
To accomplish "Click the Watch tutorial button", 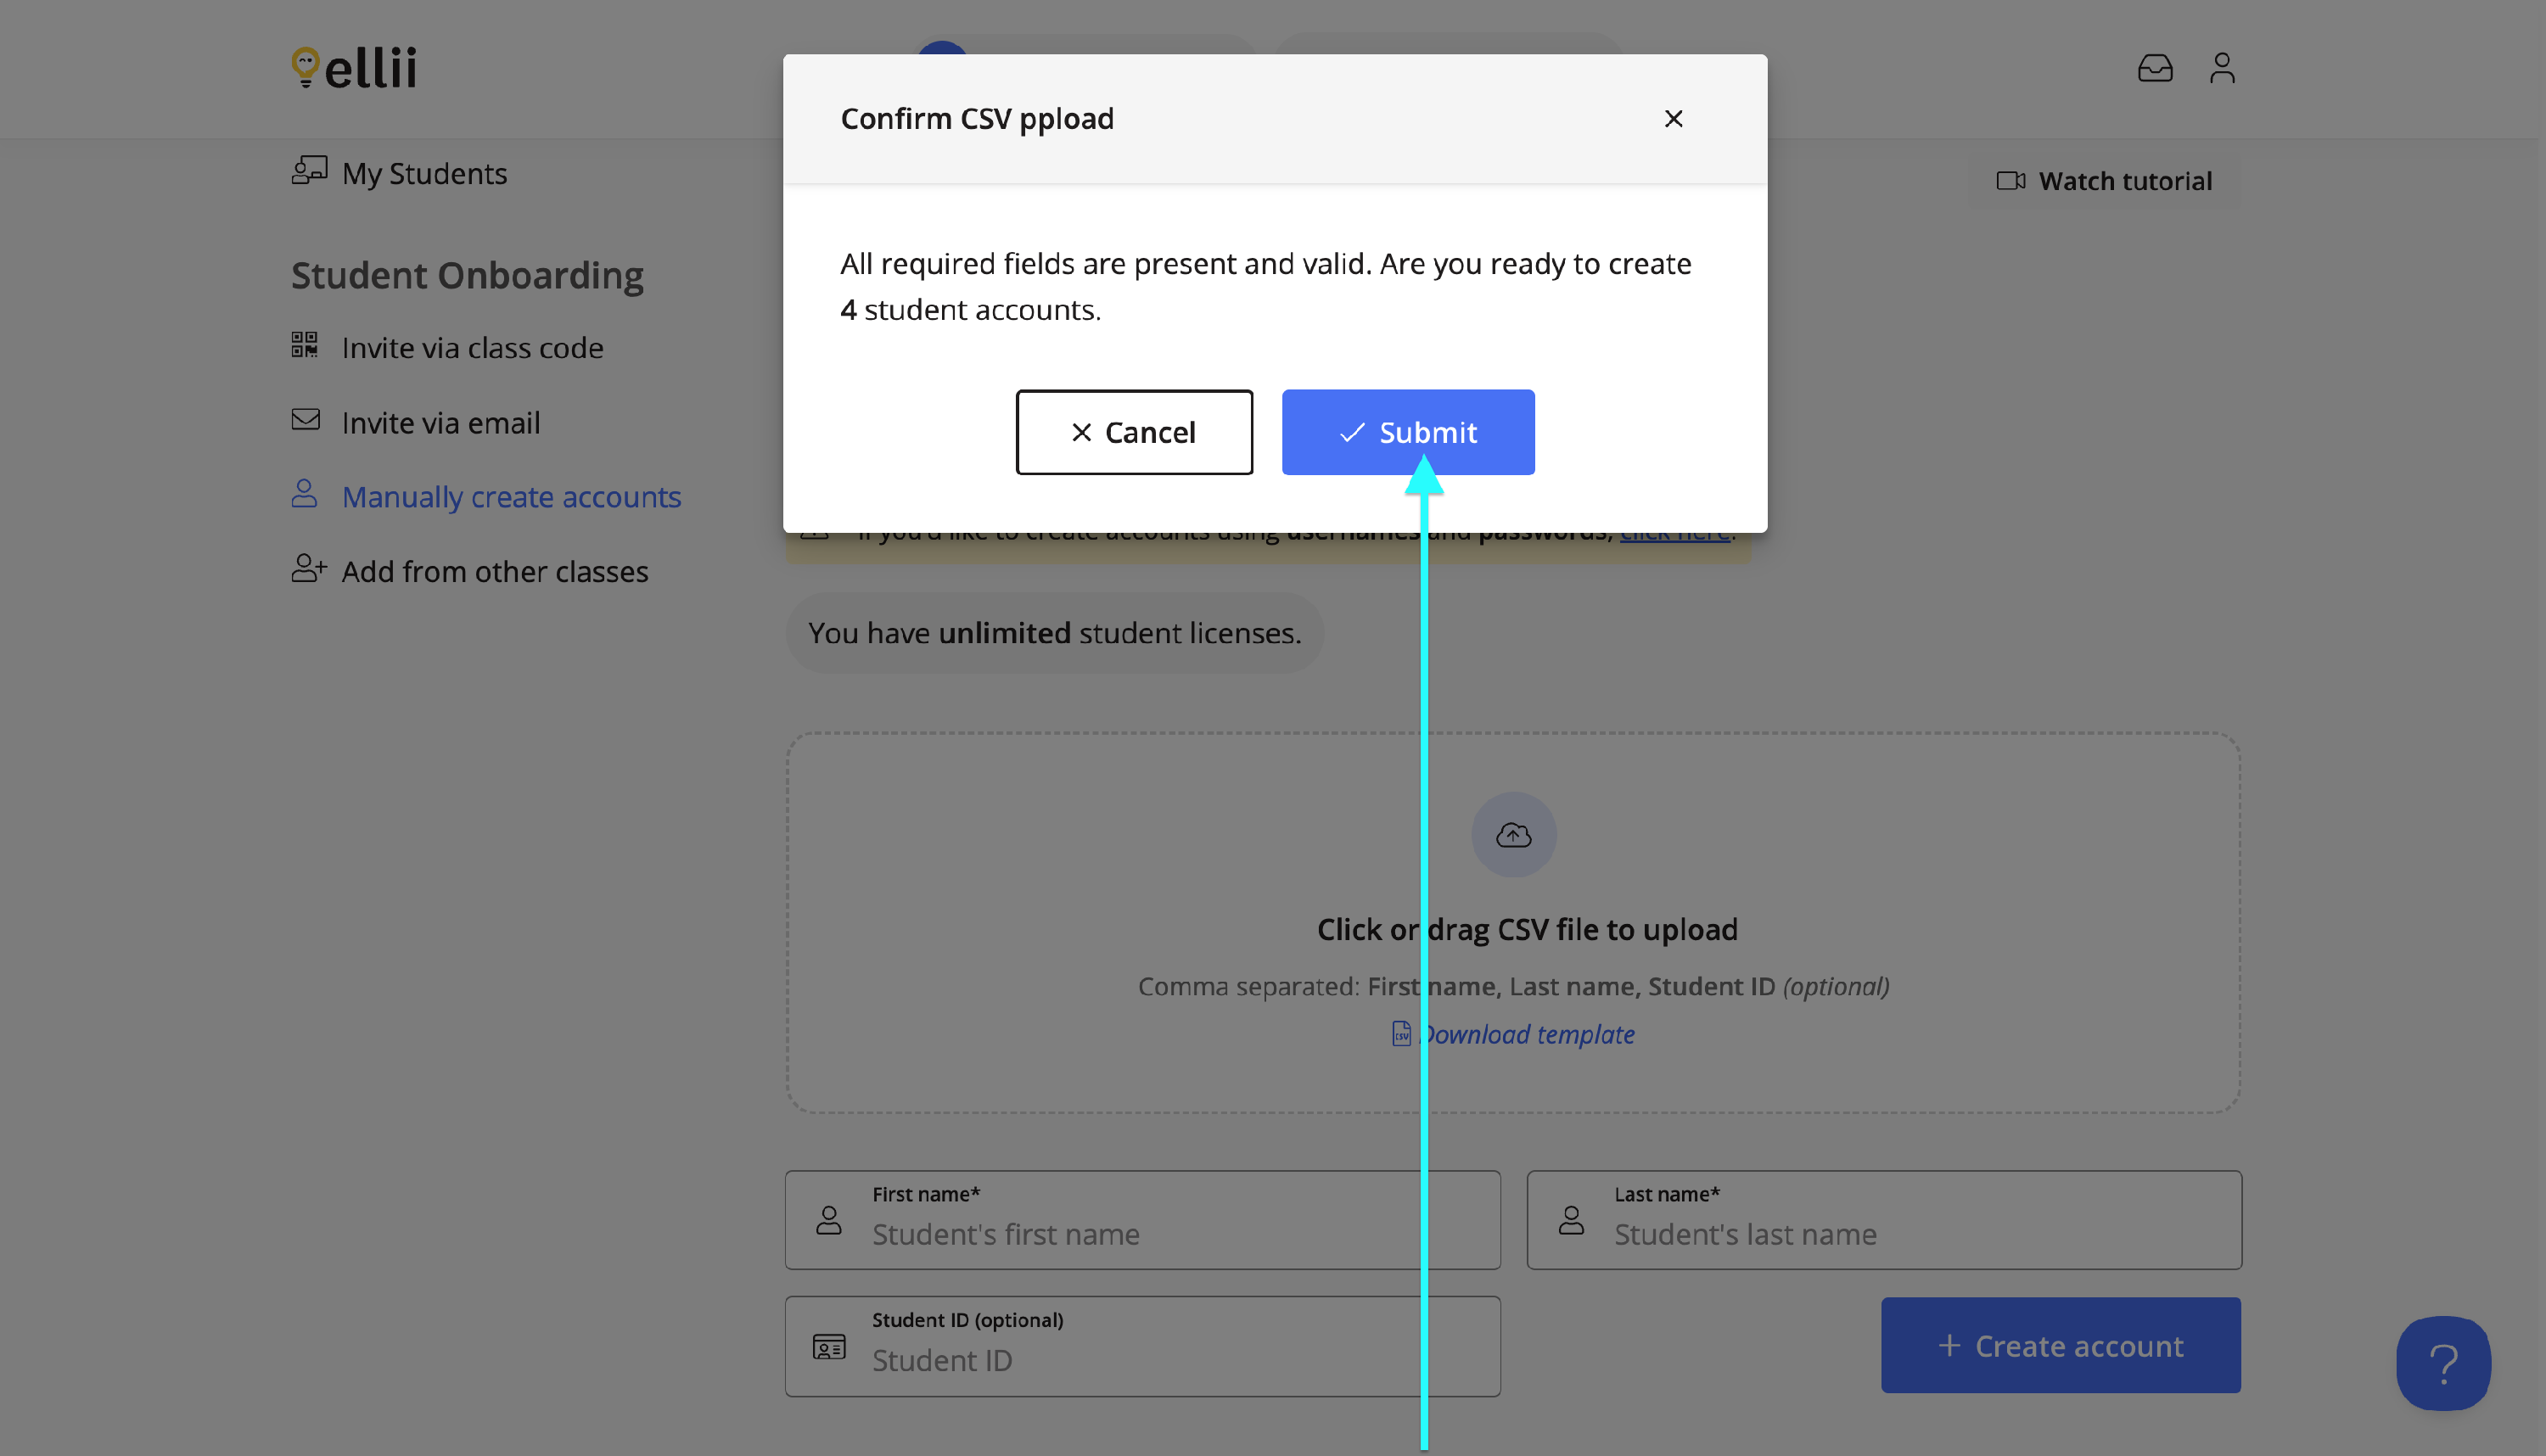I will (2104, 181).
